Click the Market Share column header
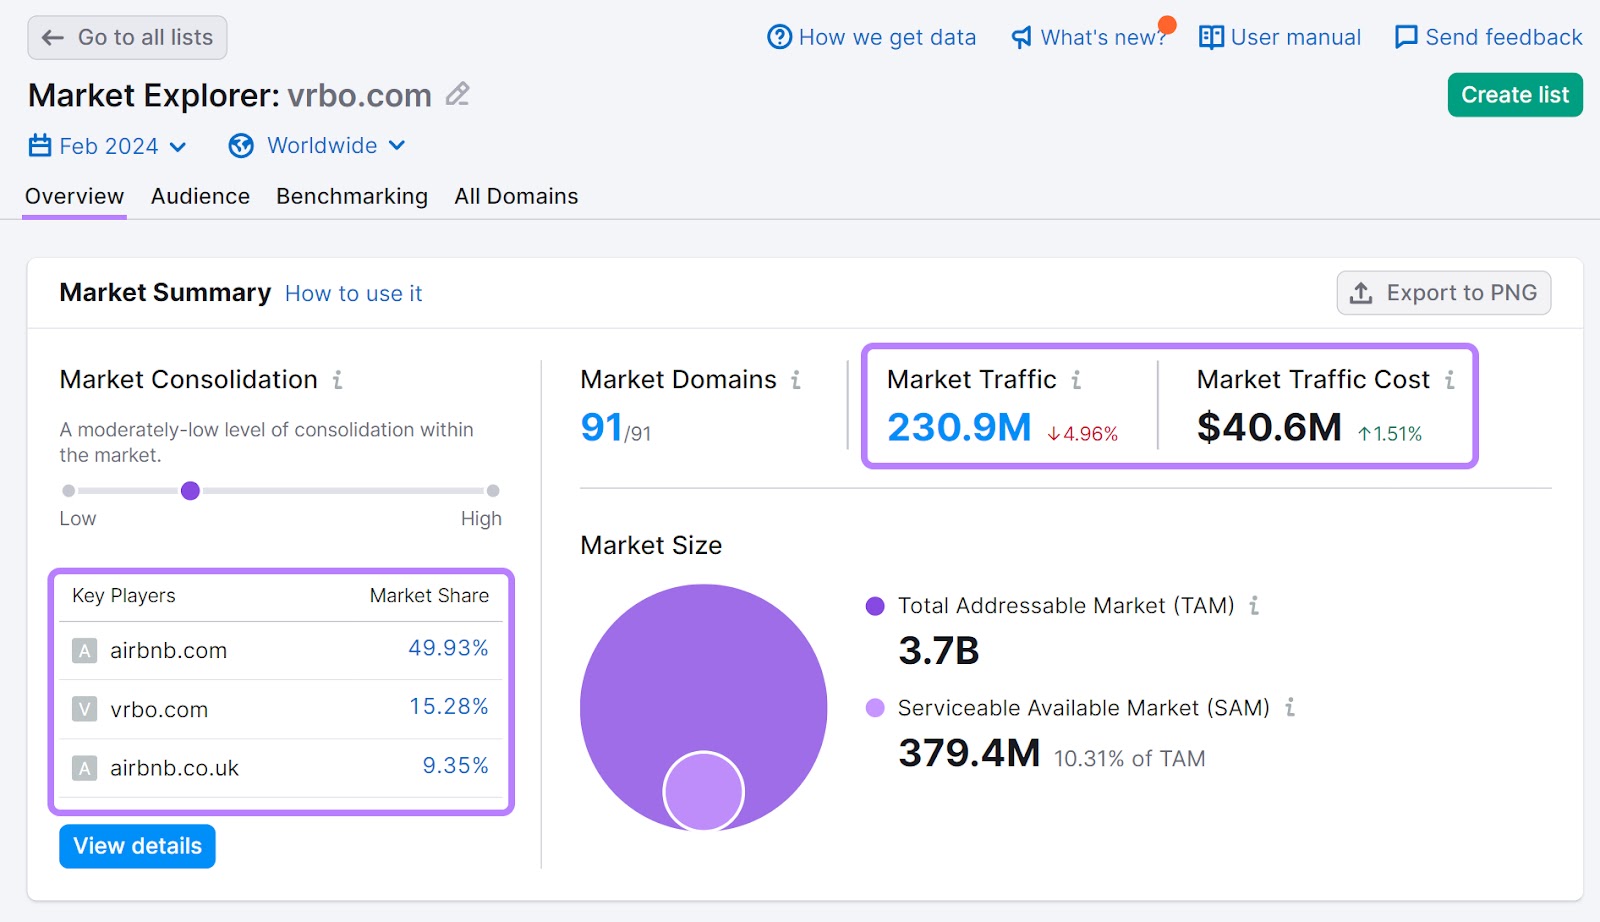1600x922 pixels. [x=429, y=596]
